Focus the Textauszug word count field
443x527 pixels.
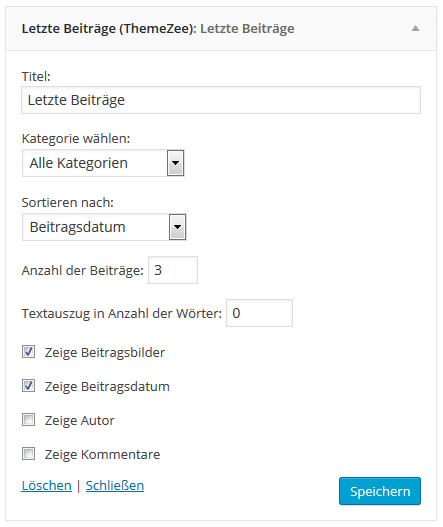pos(259,313)
